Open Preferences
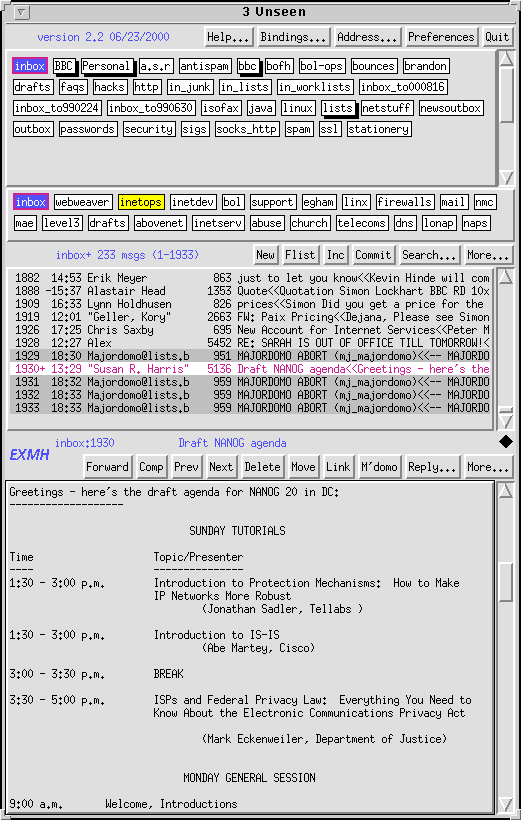Screen dimensions: 521x820 [x=441, y=37]
